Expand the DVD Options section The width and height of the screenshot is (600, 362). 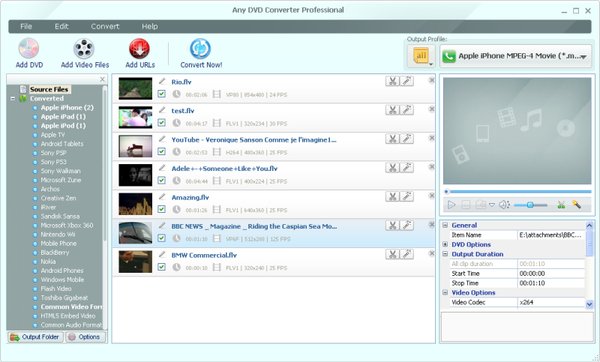(x=445, y=244)
